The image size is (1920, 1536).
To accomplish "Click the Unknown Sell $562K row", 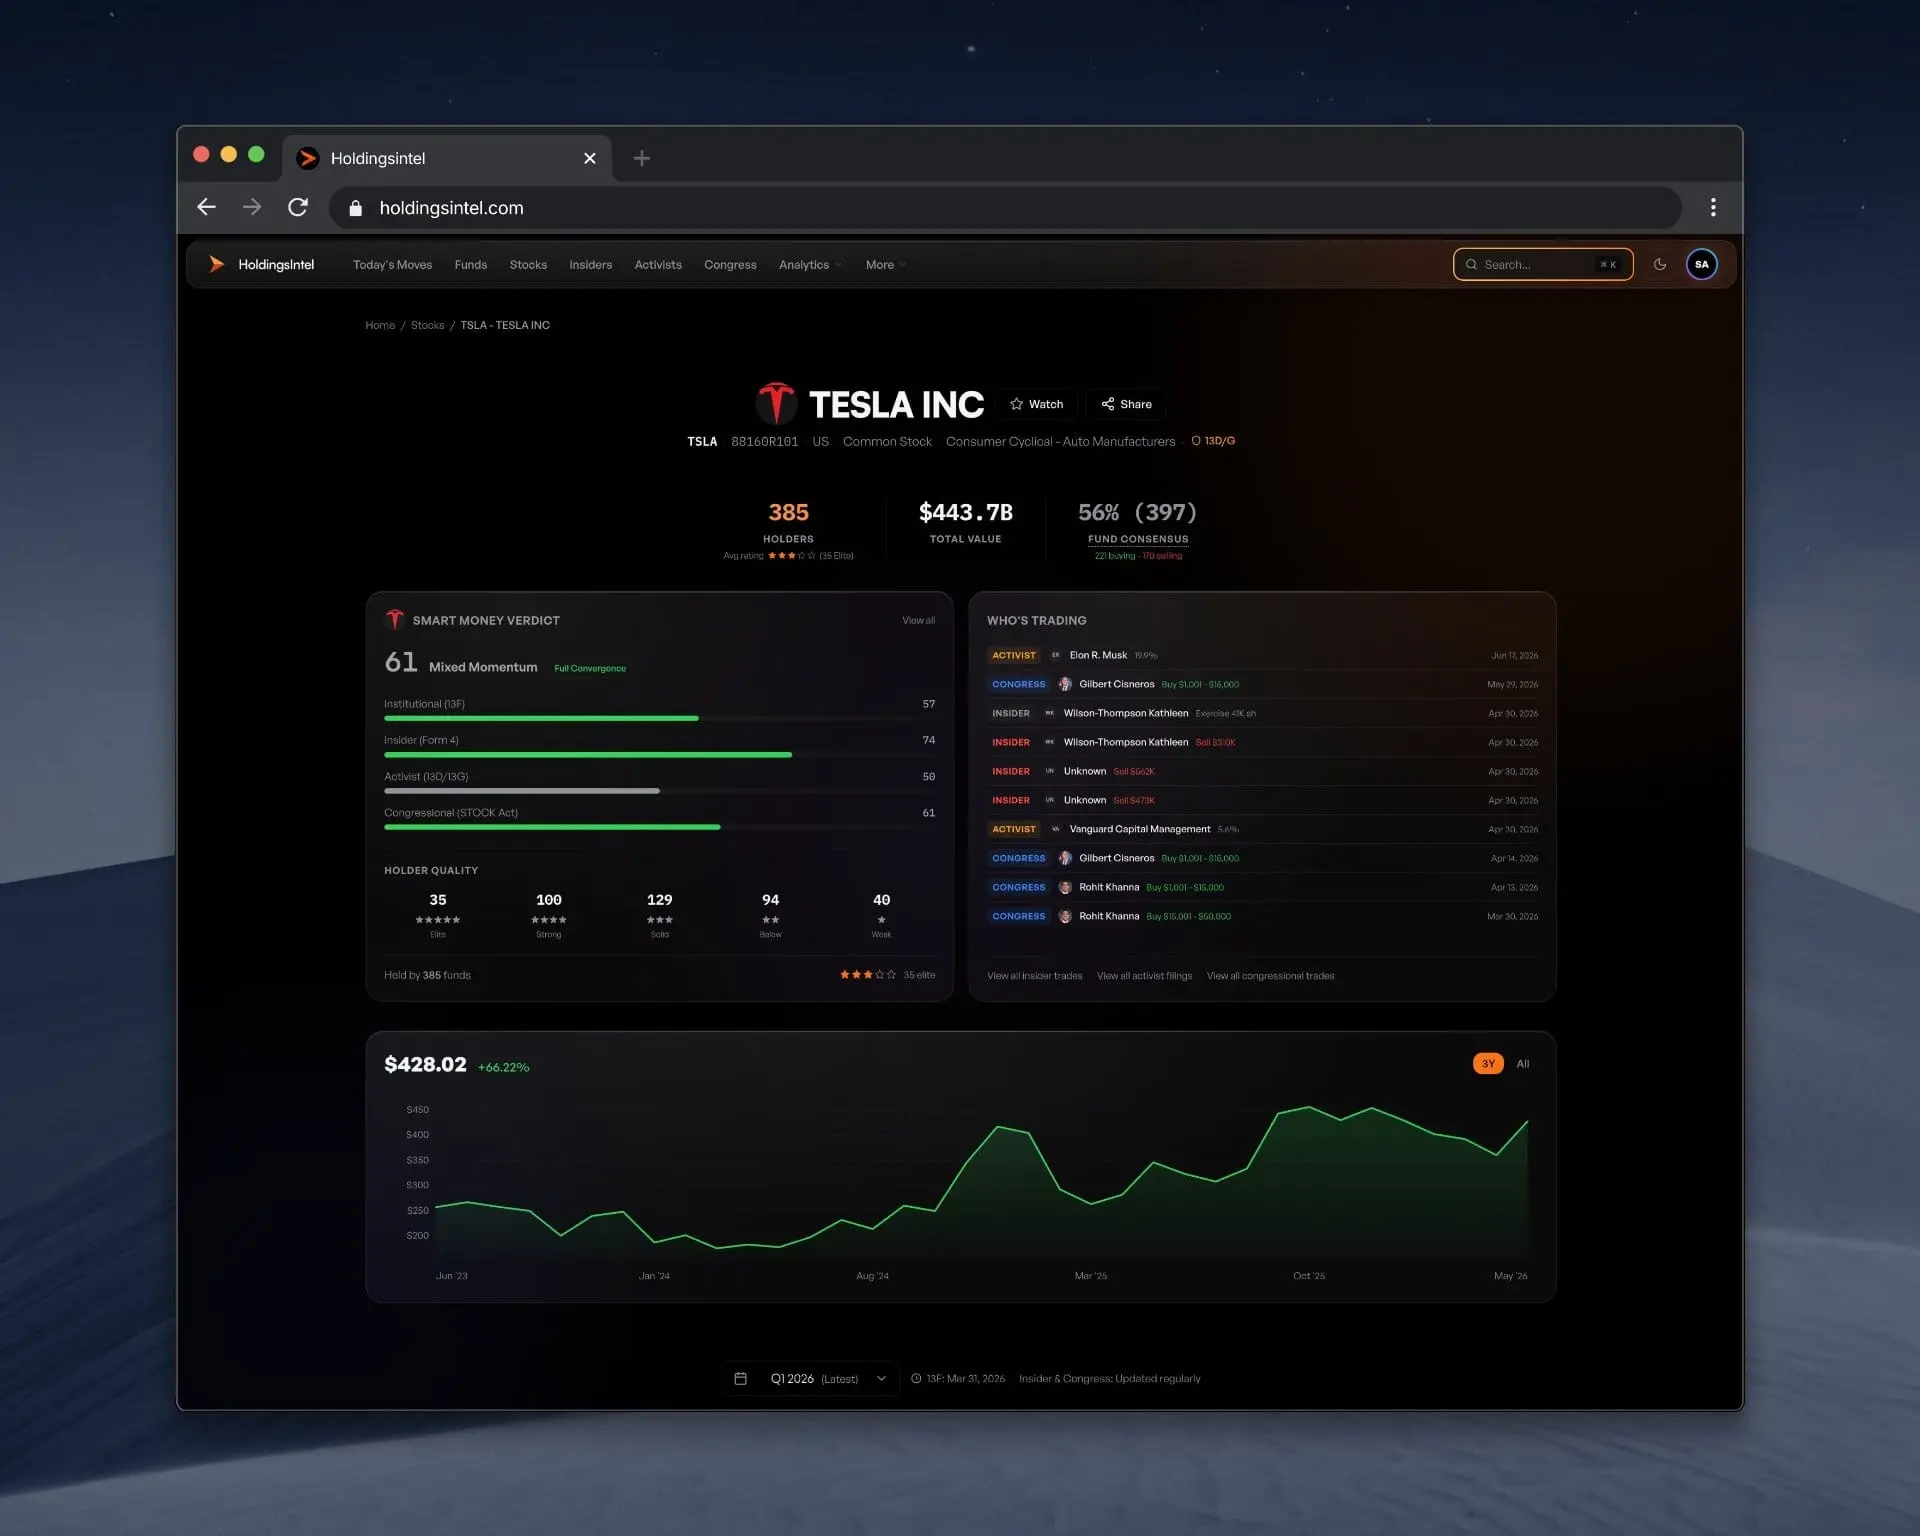I will (x=1262, y=772).
